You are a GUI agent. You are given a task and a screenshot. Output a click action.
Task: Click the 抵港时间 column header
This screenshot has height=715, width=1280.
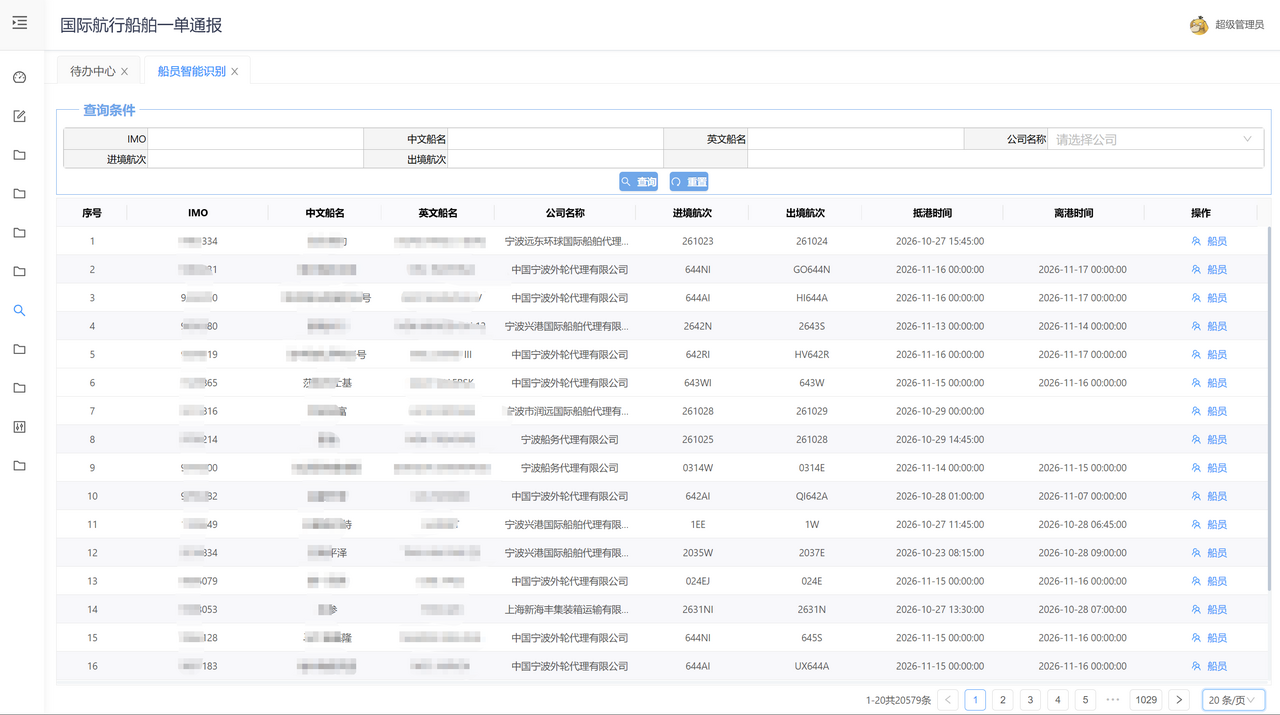click(932, 213)
